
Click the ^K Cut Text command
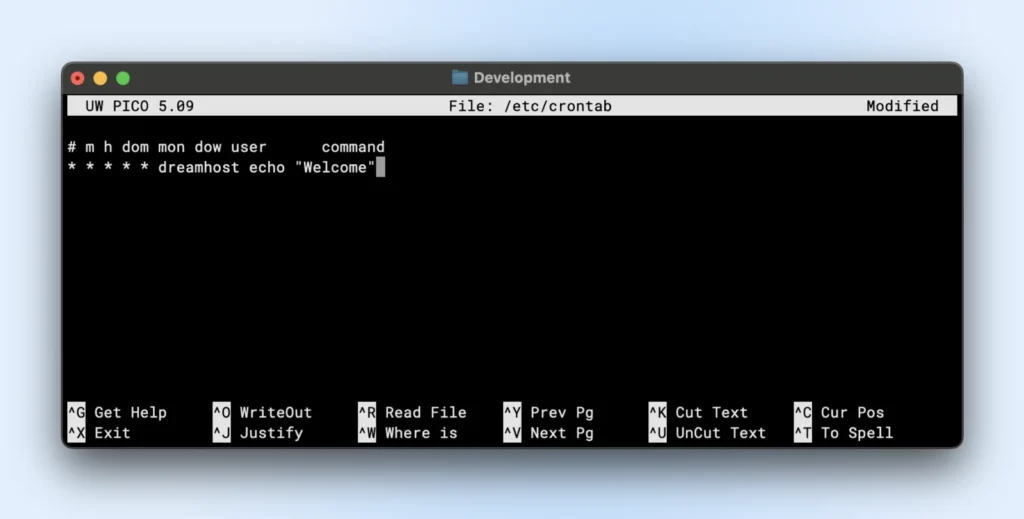[697, 412]
